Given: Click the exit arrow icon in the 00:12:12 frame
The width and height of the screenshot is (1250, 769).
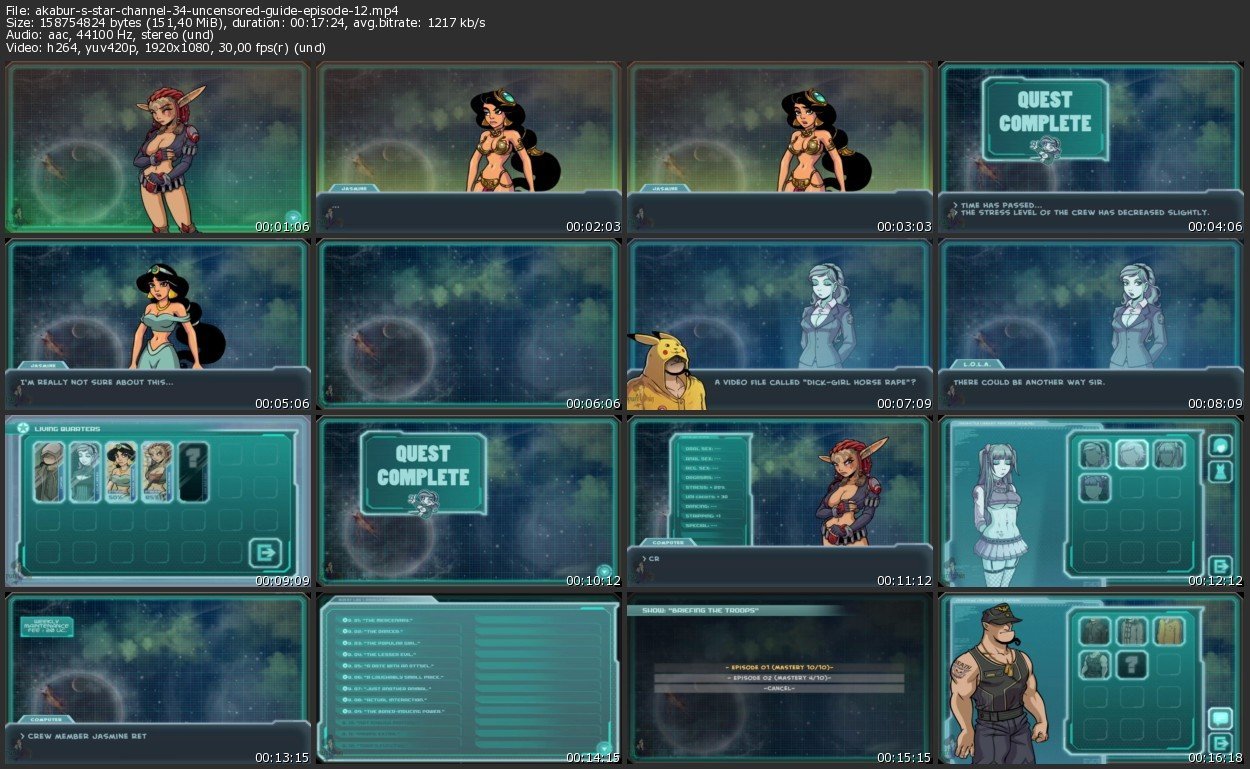Looking at the screenshot, I should tap(1219, 566).
